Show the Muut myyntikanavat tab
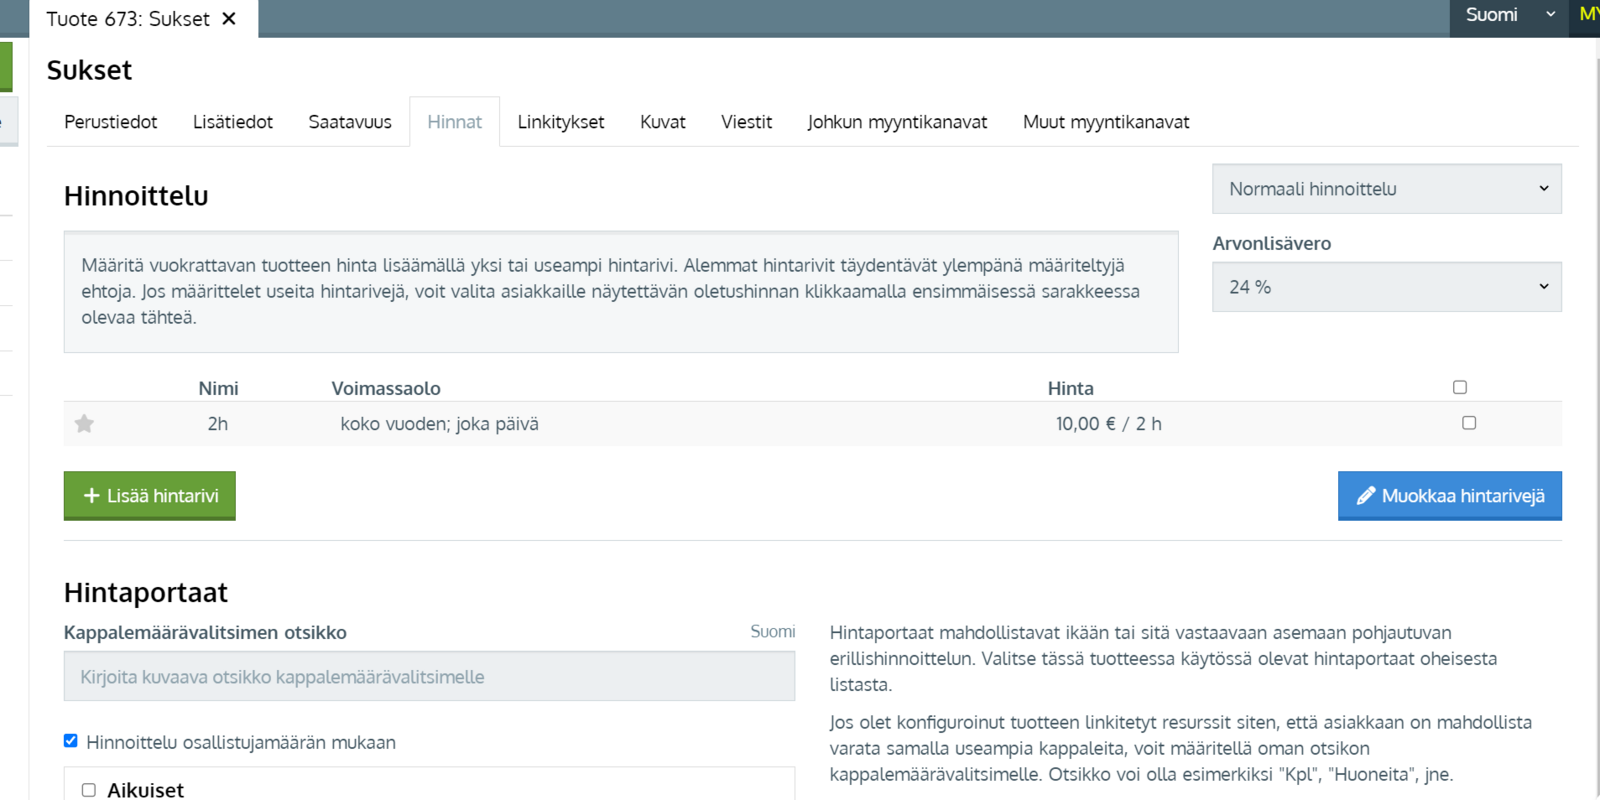Image resolution: width=1600 pixels, height=800 pixels. [x=1106, y=122]
